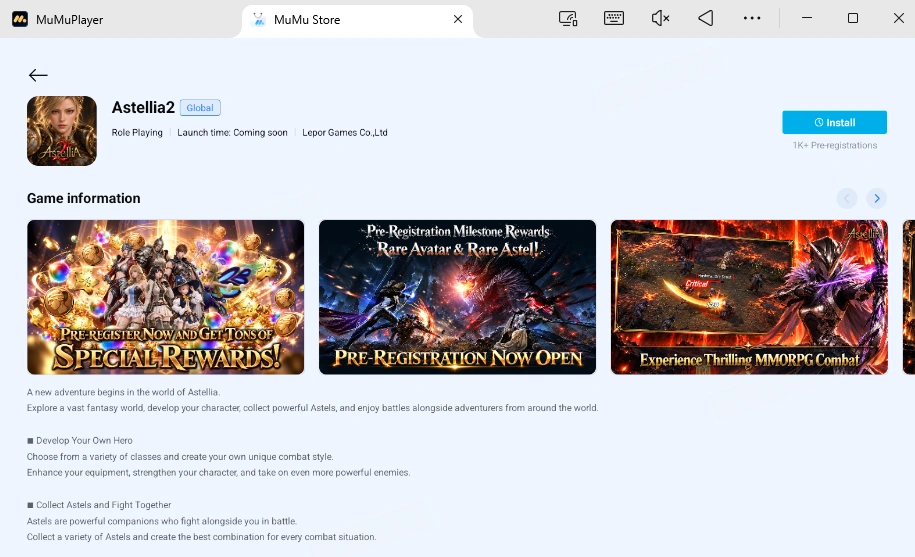Open the Thrilling MMORPG Combat screenshot

[749, 297]
